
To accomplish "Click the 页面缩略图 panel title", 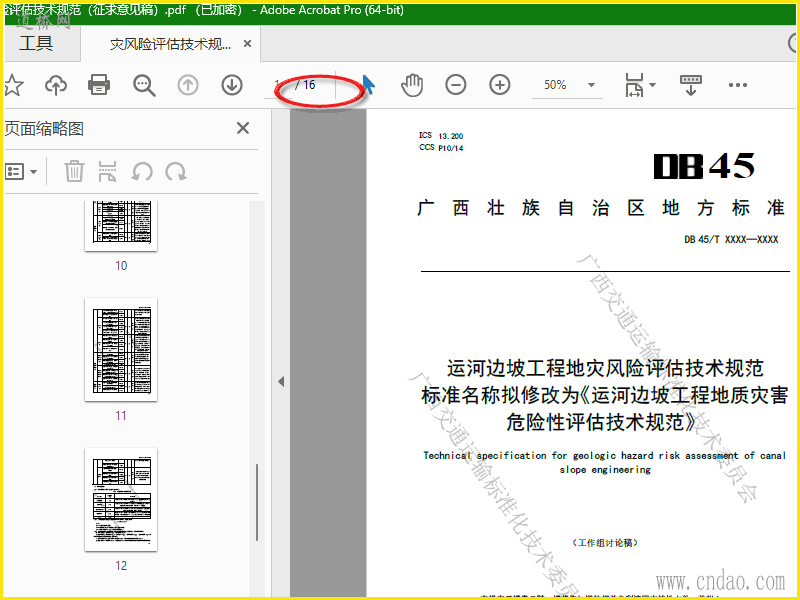I will (x=44, y=128).
